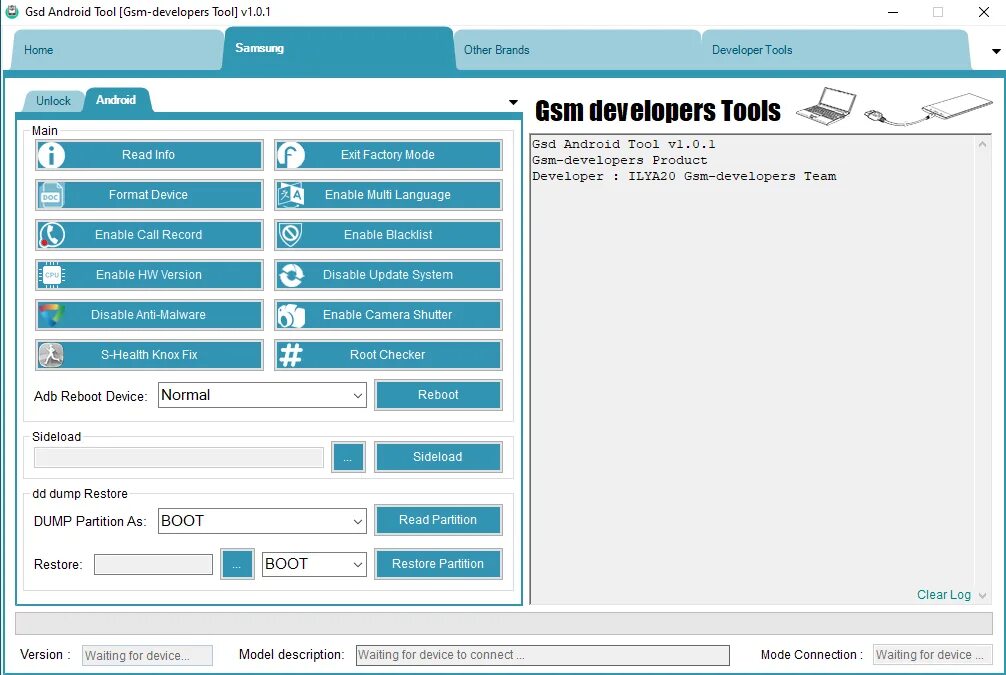Click the CPU chip icon beside Enable HW Version

51,275
